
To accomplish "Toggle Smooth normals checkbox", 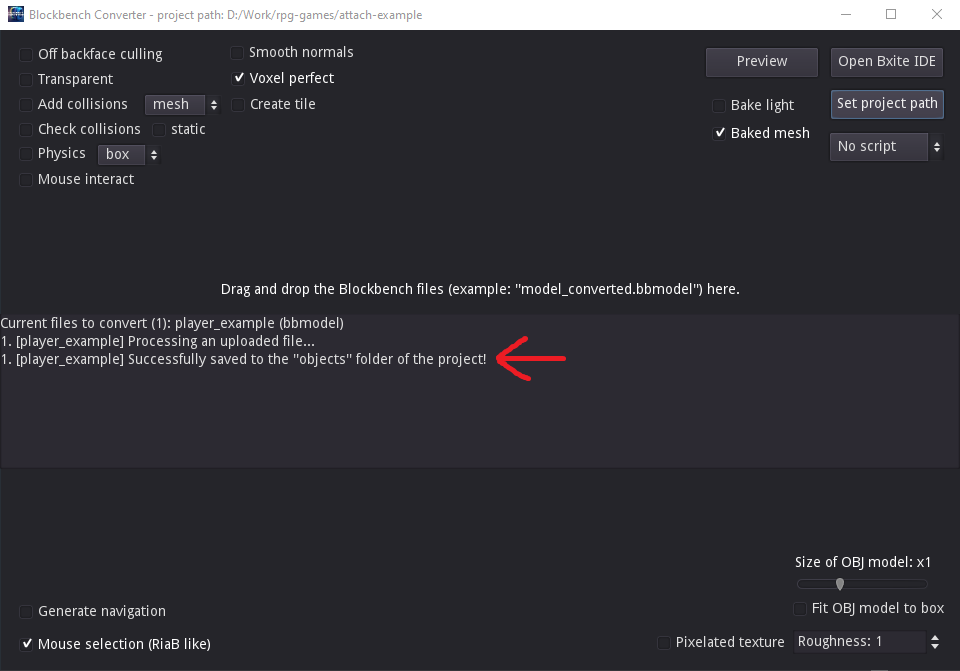I will (237, 53).
